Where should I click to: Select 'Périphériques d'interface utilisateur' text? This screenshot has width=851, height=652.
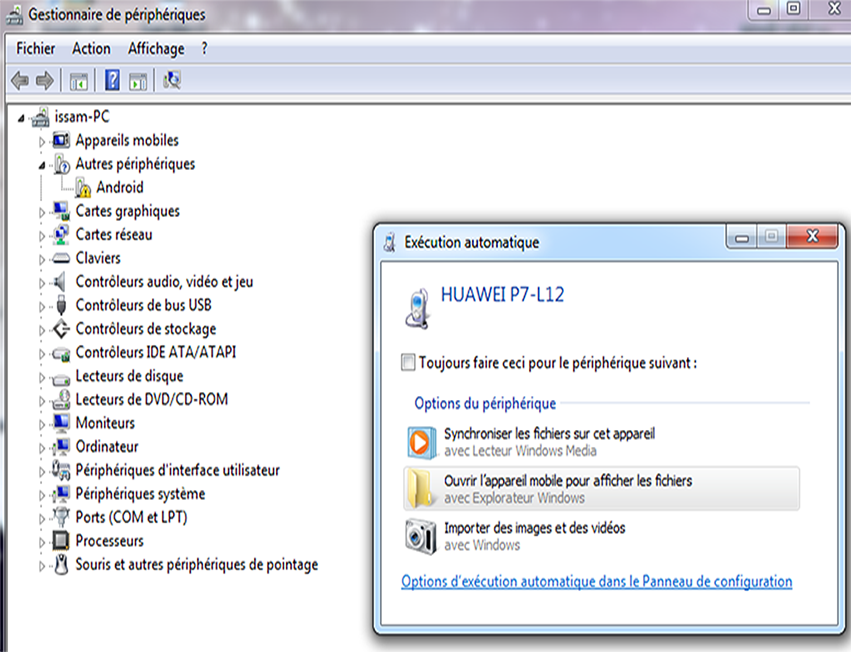[177, 470]
